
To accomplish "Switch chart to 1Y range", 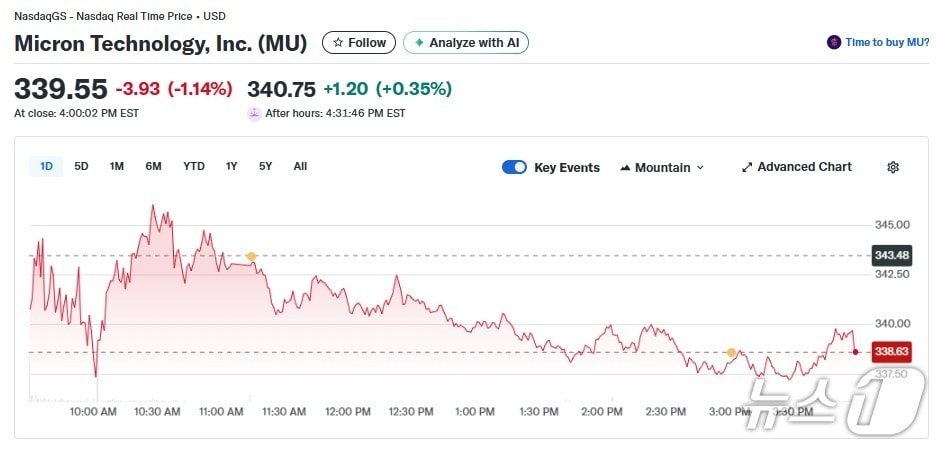I will click(x=232, y=166).
